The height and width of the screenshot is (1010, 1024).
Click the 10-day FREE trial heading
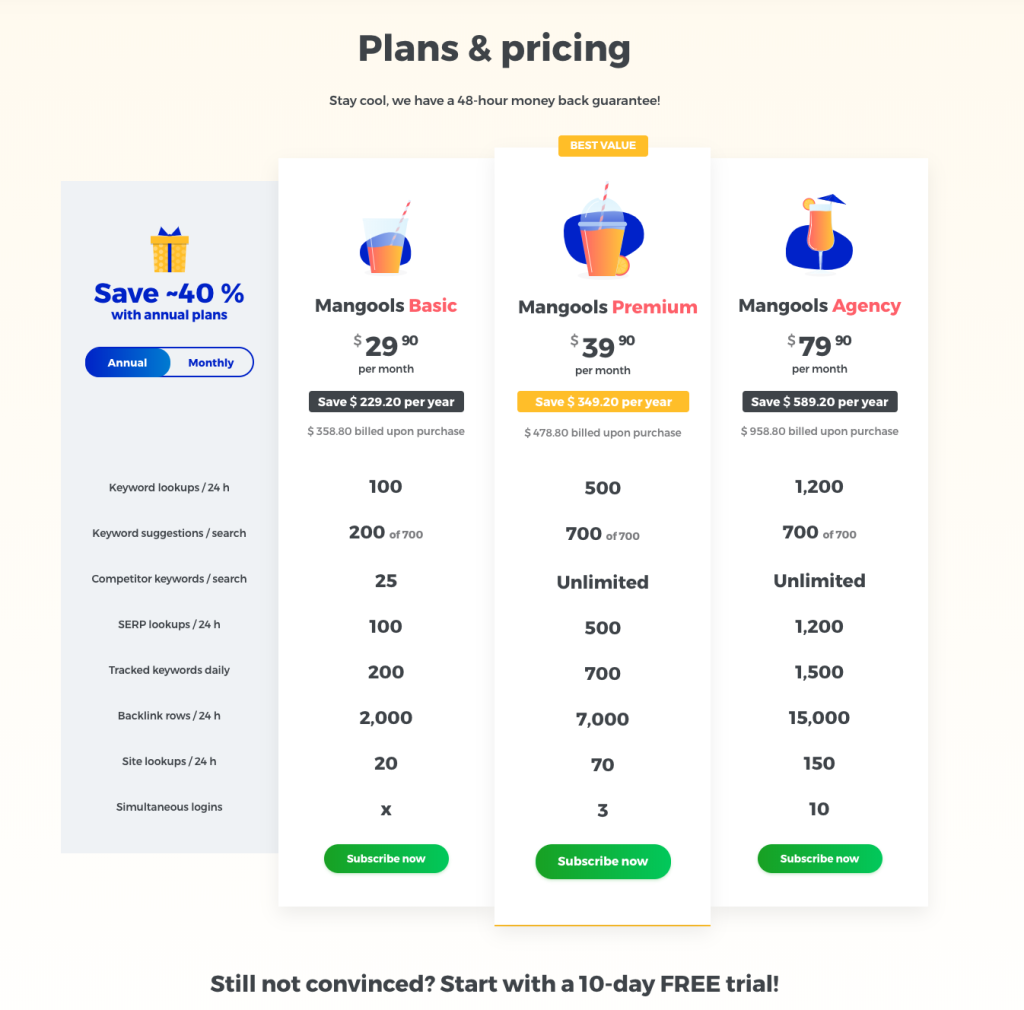click(x=494, y=983)
